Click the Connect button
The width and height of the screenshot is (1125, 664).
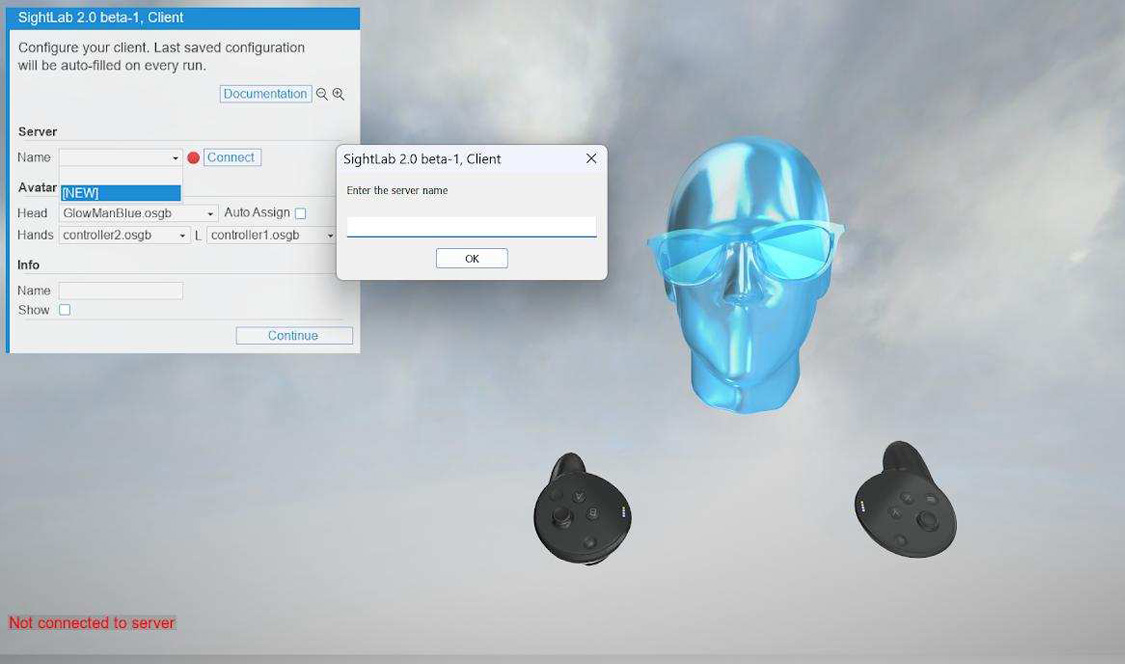click(x=230, y=157)
